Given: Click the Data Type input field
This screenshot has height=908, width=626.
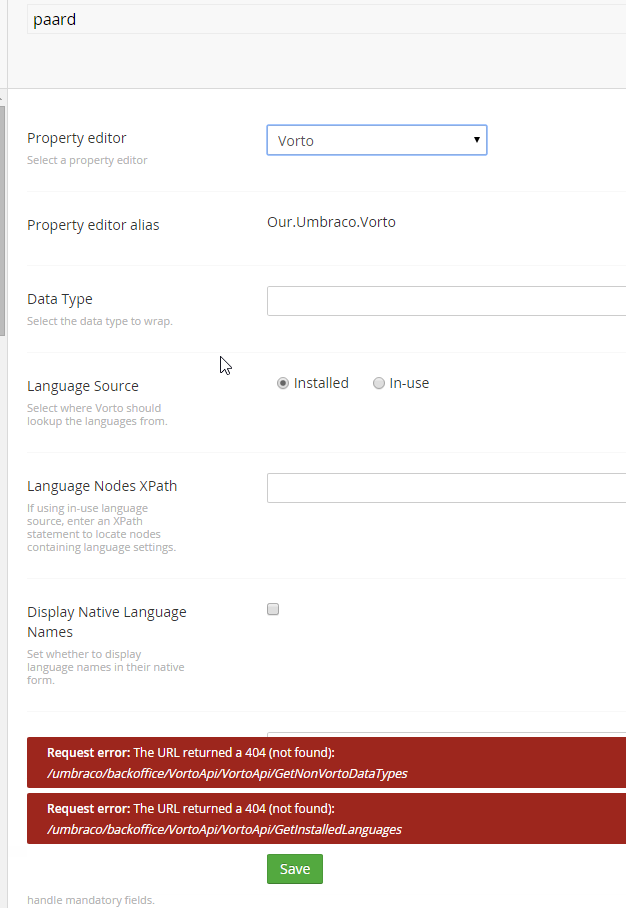Looking at the screenshot, I should (x=446, y=301).
